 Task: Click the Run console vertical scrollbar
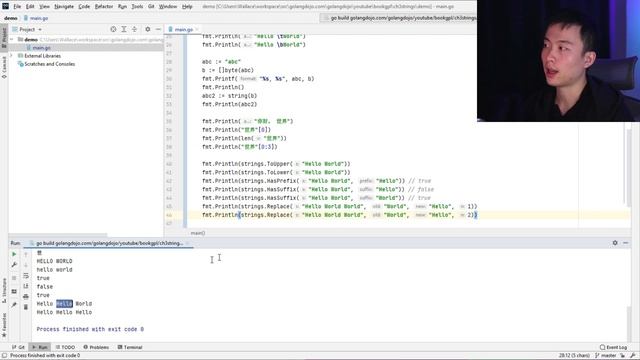(629, 324)
